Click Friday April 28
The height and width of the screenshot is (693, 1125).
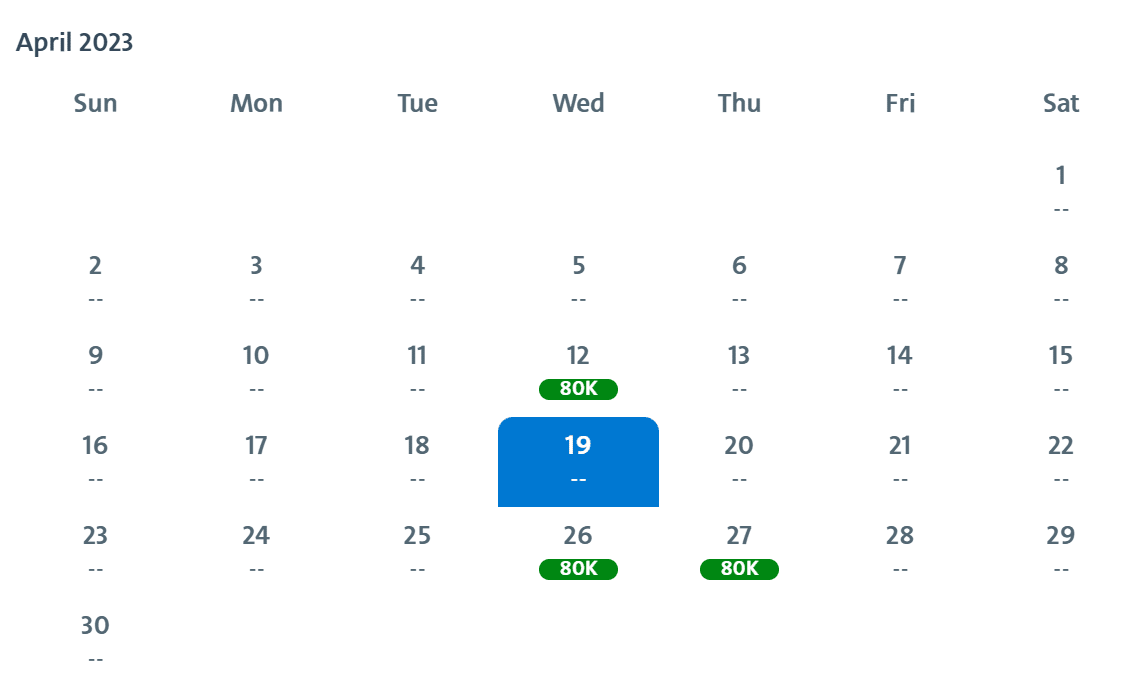900,550
